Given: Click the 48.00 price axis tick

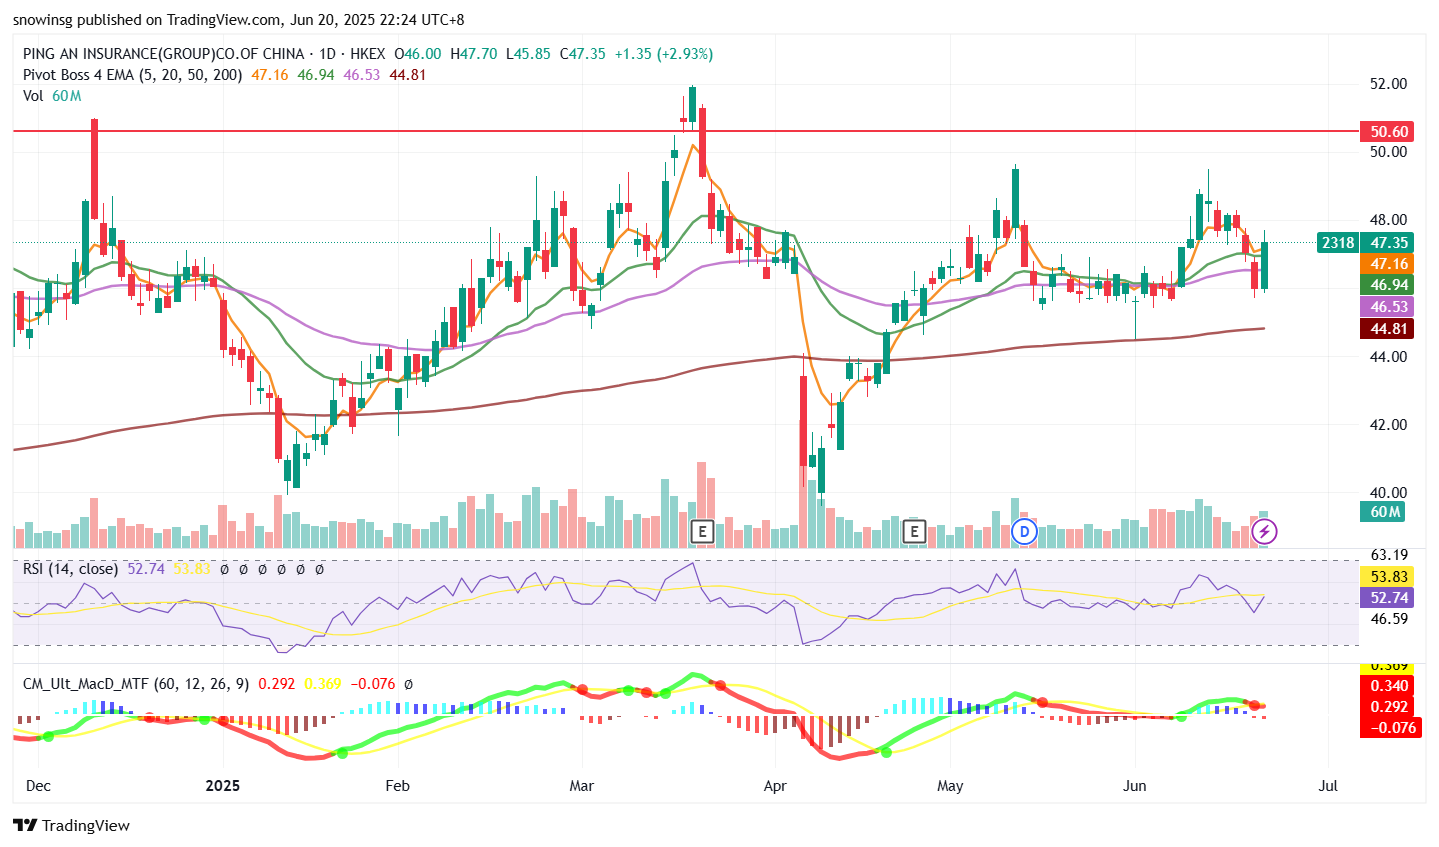Looking at the screenshot, I should click(x=1388, y=220).
